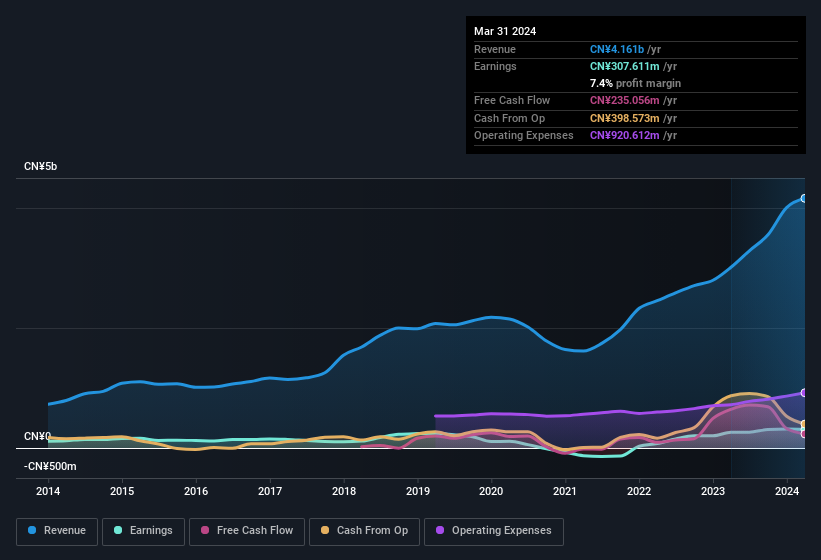
Task: Toggle the Earnings legend button
Action: (143, 531)
